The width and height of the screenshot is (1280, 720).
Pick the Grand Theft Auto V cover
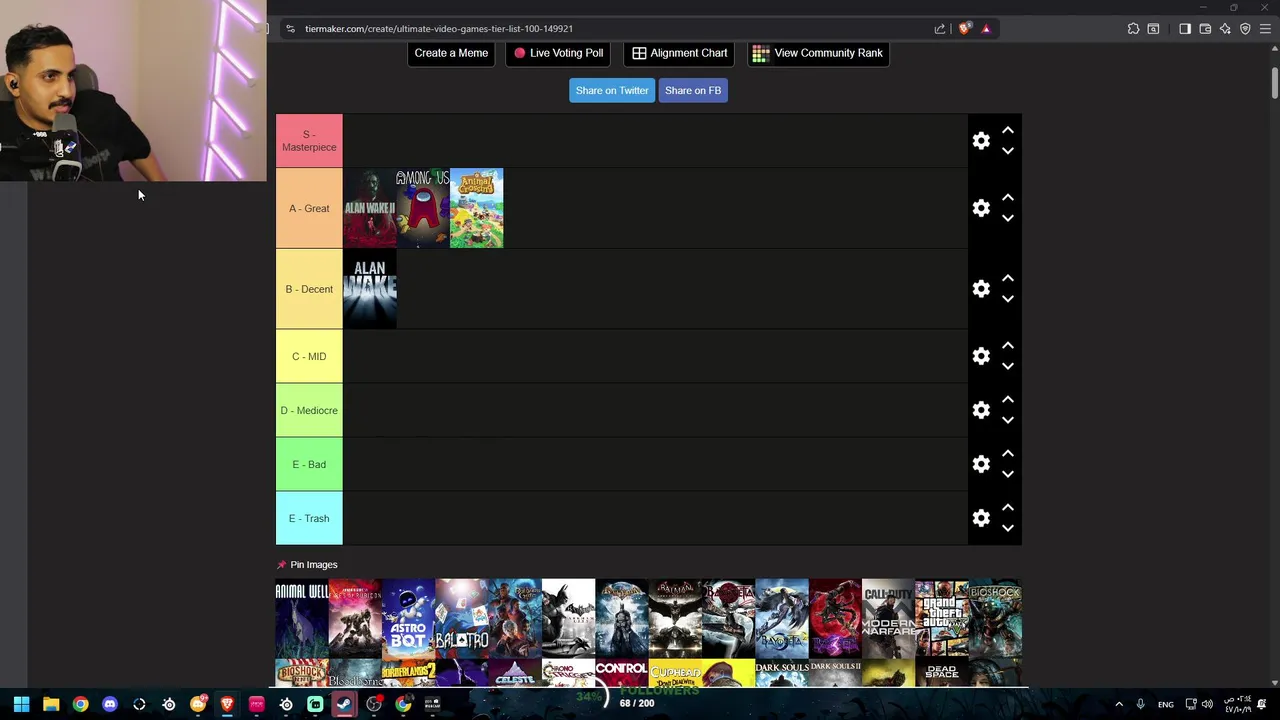(942, 619)
